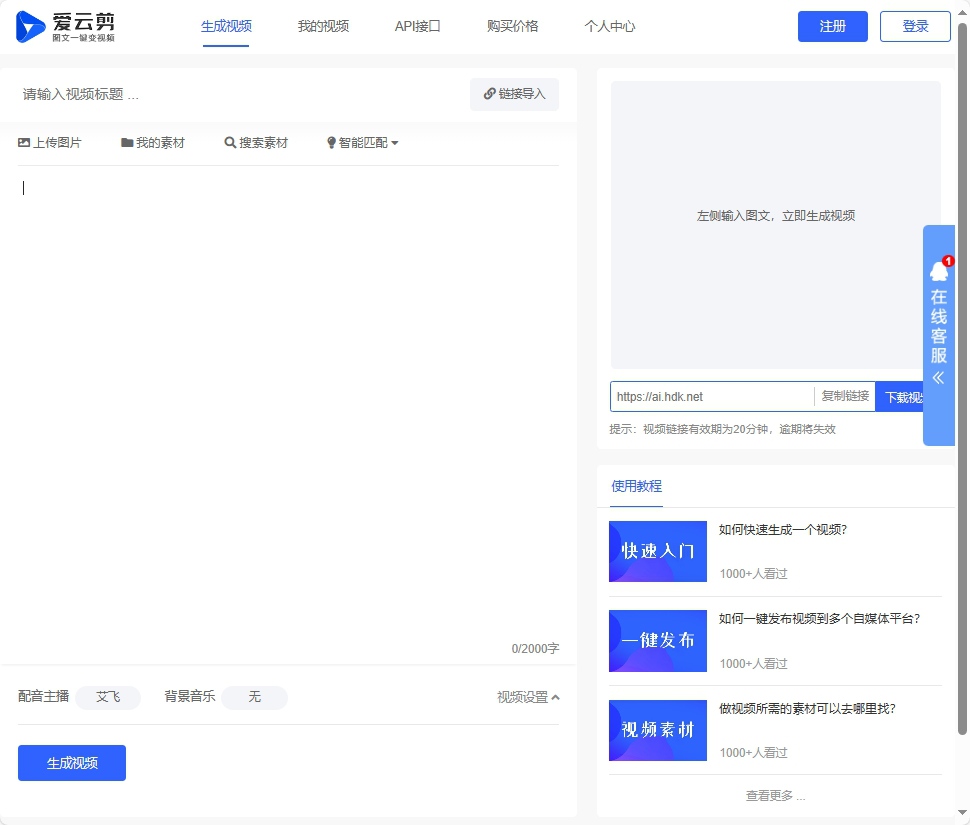The height and width of the screenshot is (825, 970).
Task: Collapse 视频设置 using its chevron
Action: coord(554,697)
